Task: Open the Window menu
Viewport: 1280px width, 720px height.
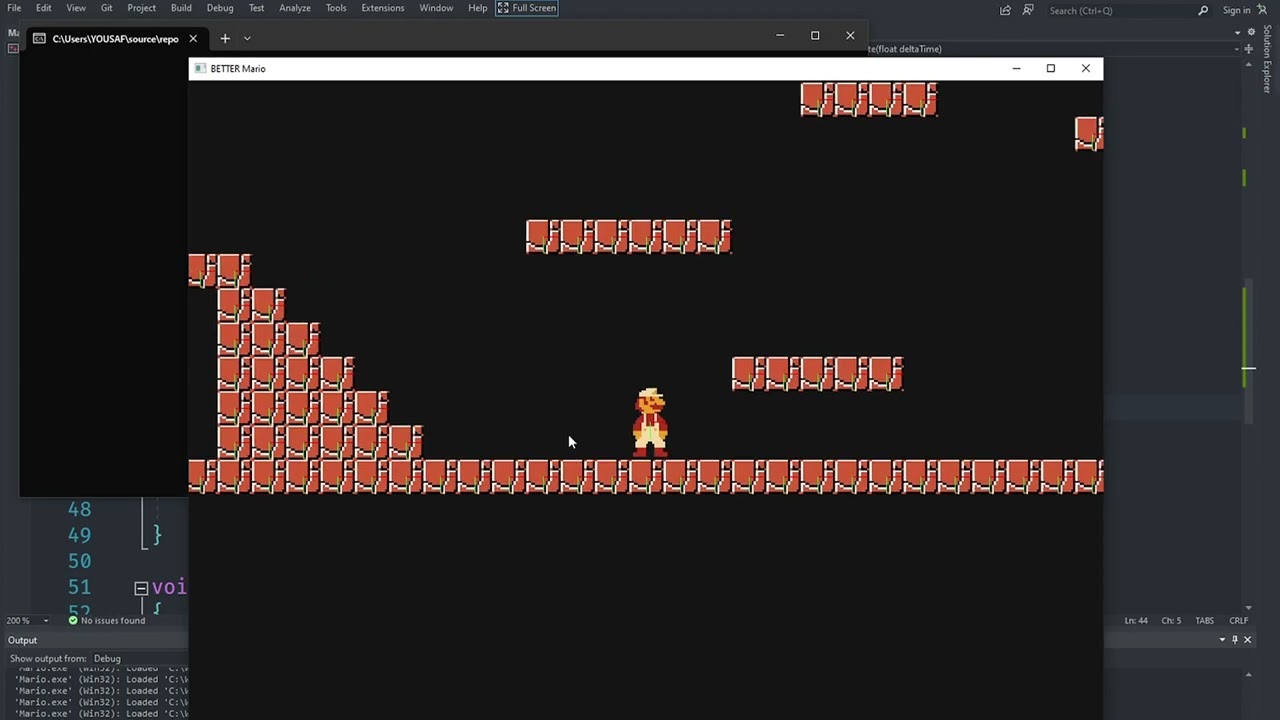Action: coord(436,8)
